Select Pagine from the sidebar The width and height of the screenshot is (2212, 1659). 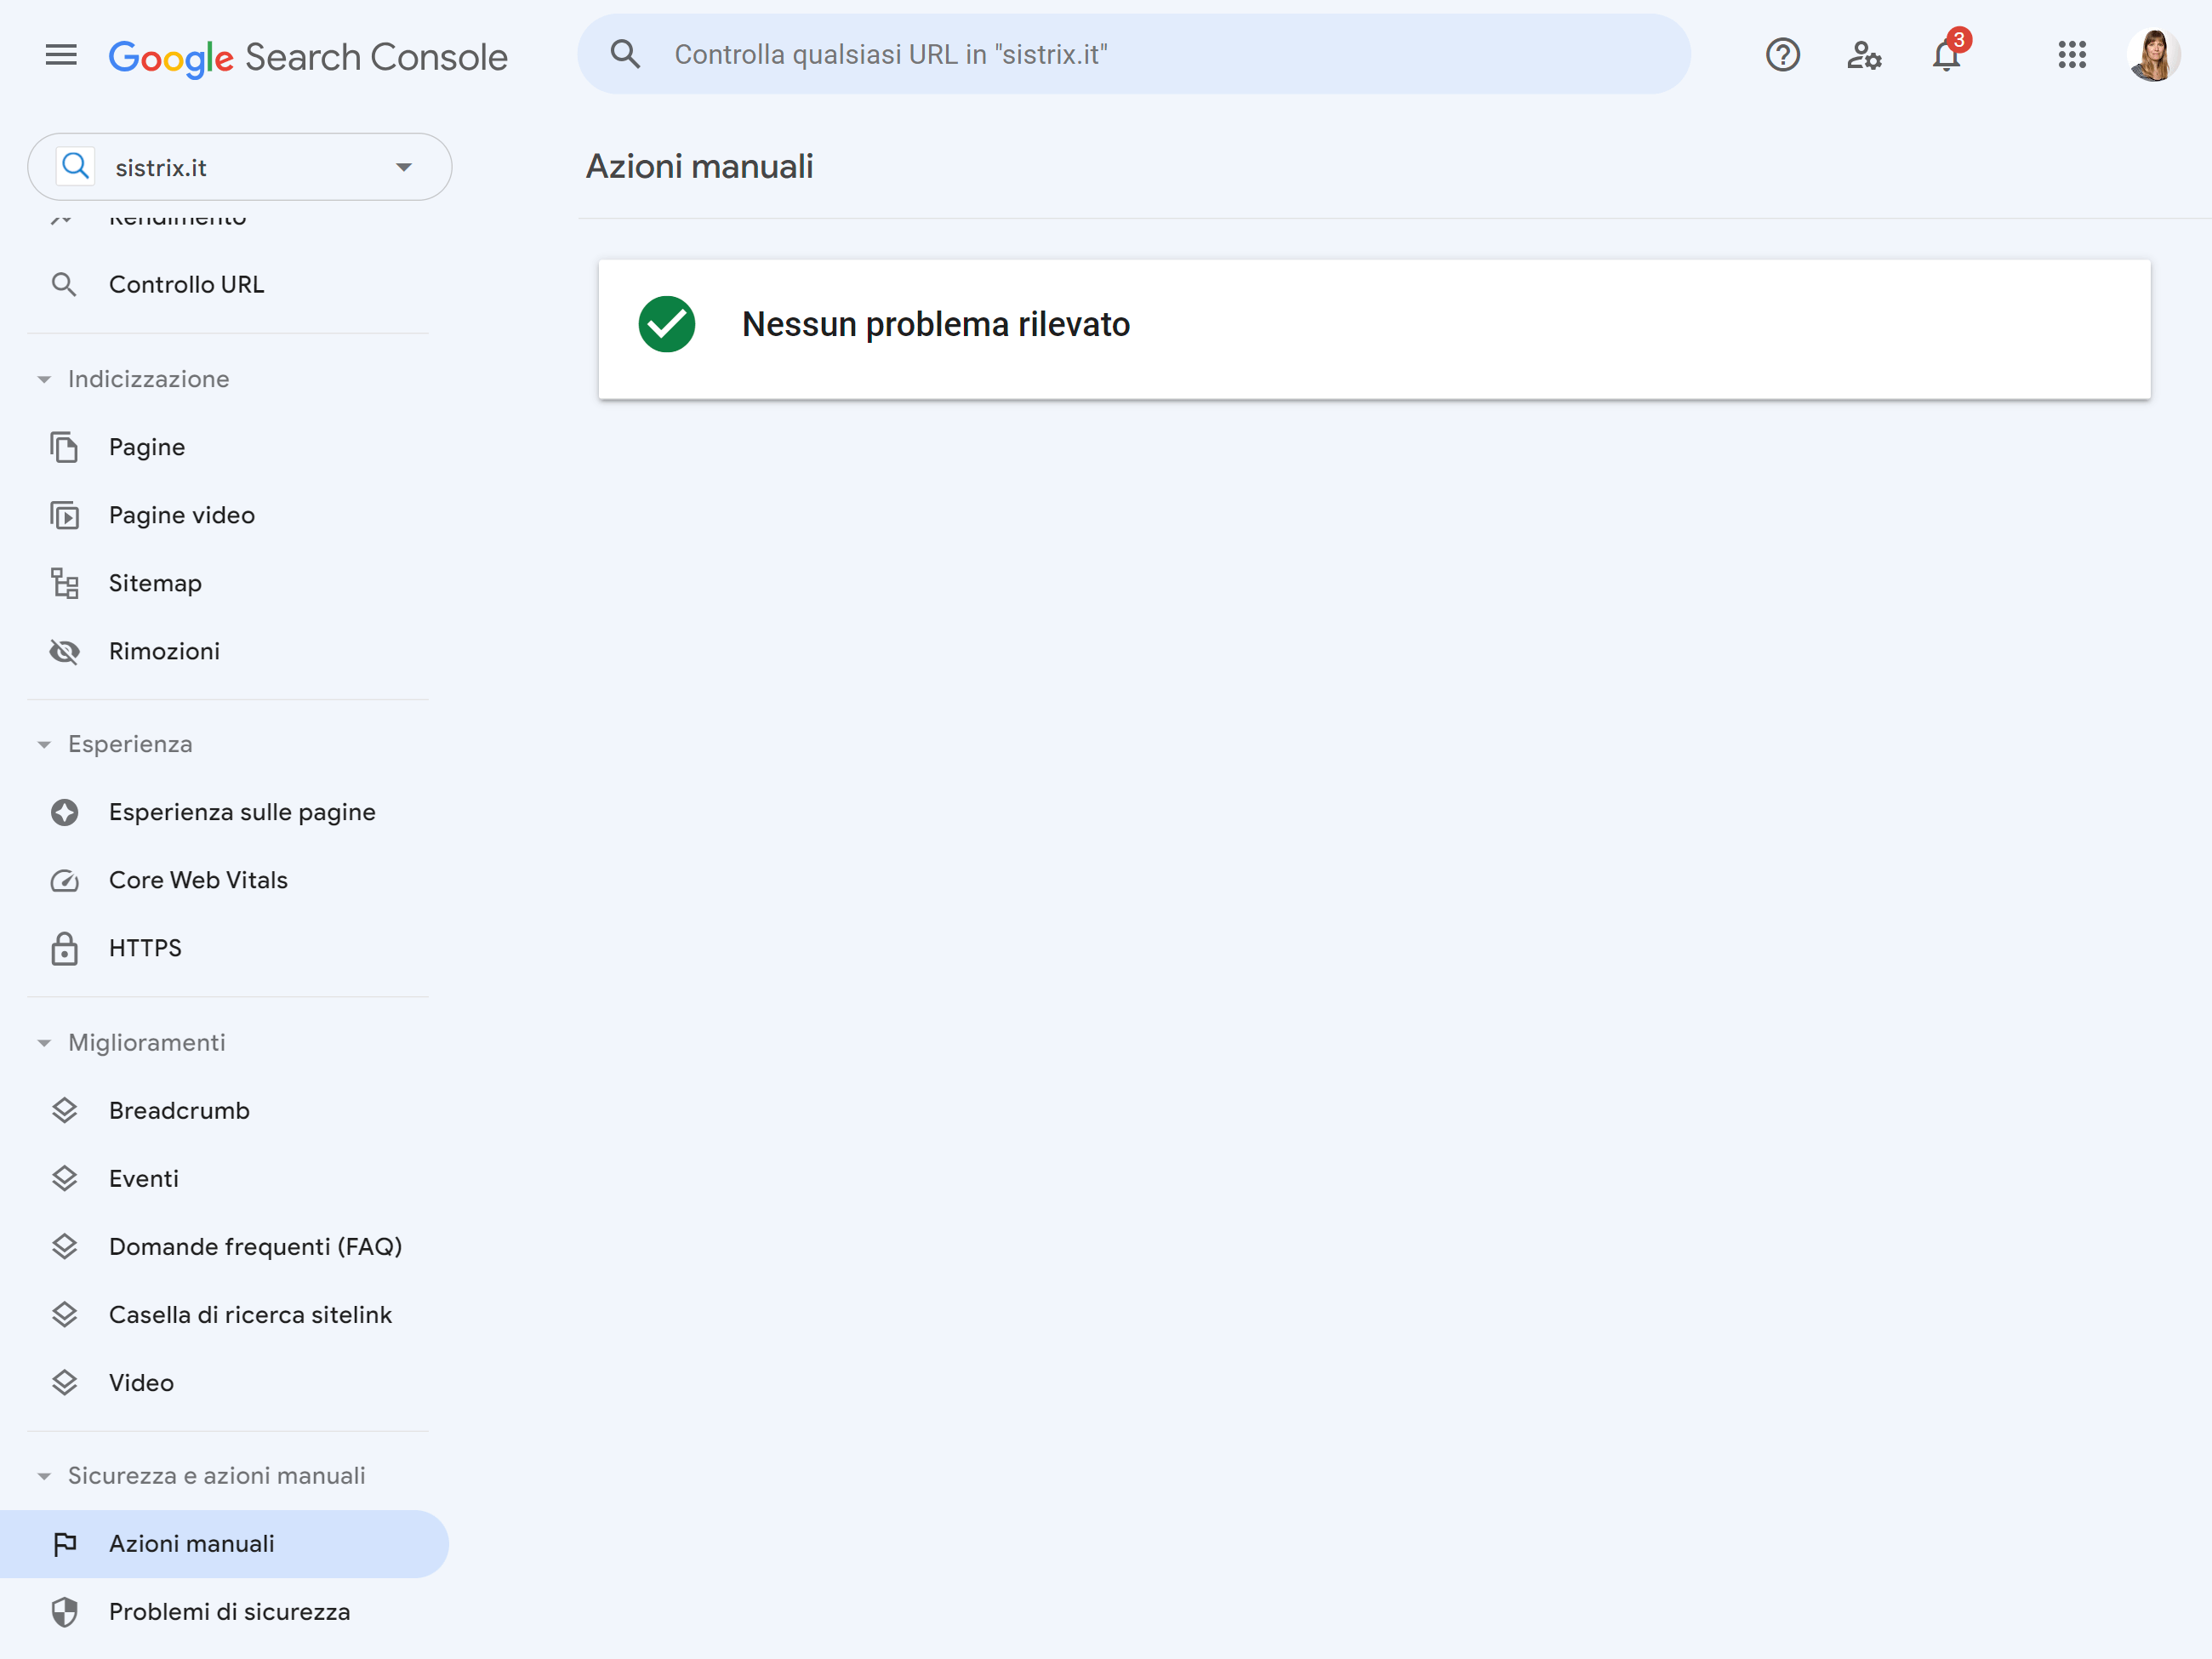[148, 444]
